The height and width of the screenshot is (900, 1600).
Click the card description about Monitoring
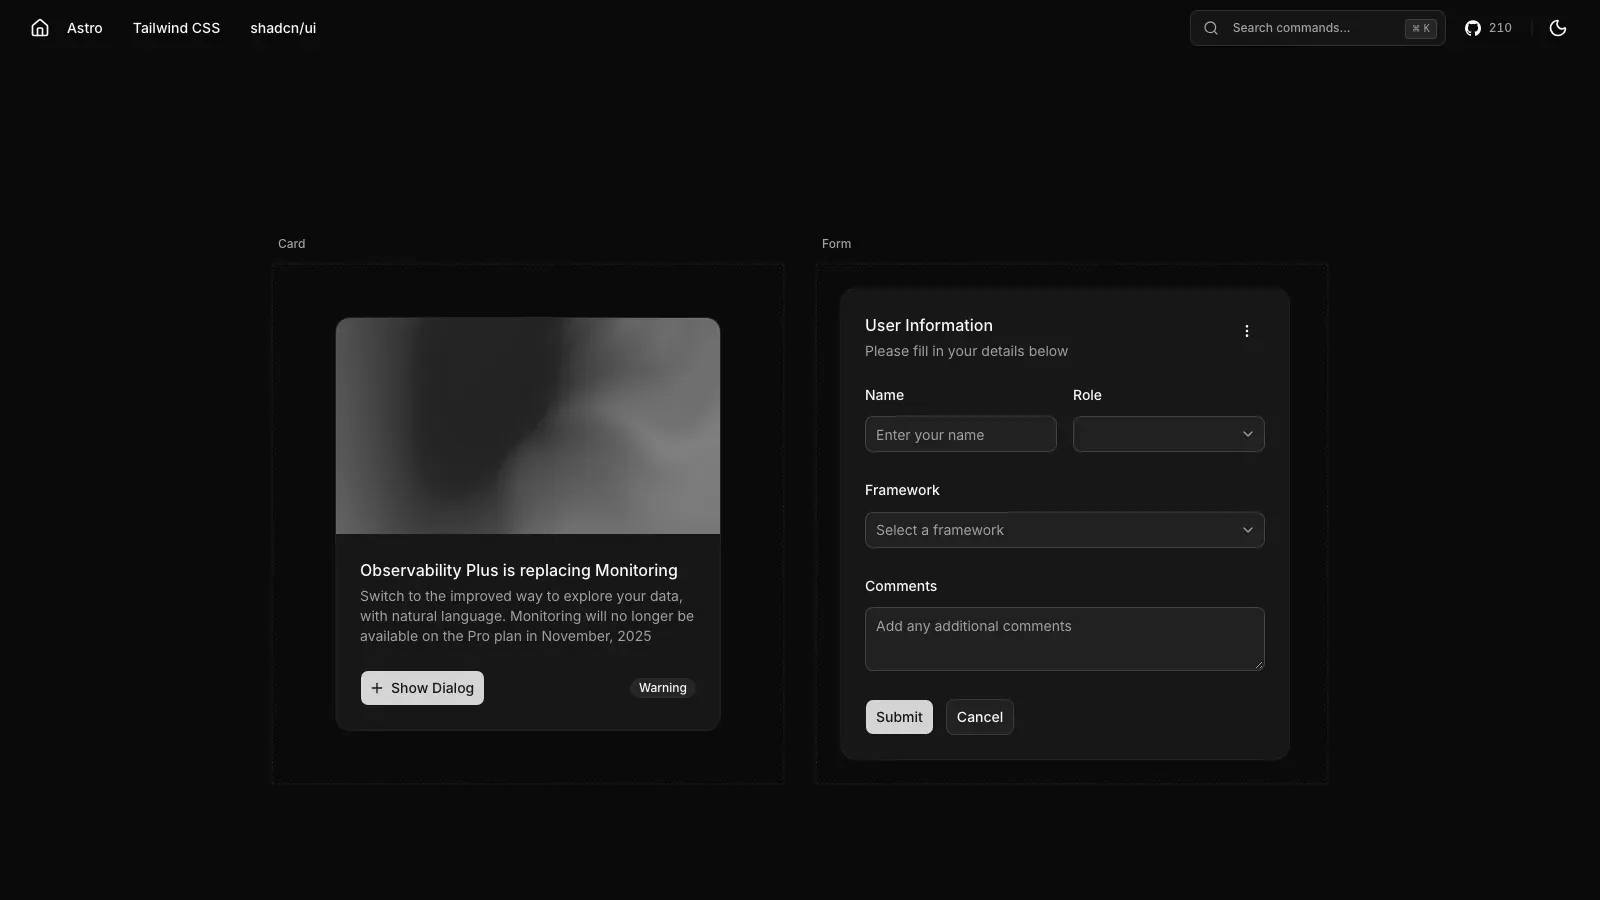527,616
